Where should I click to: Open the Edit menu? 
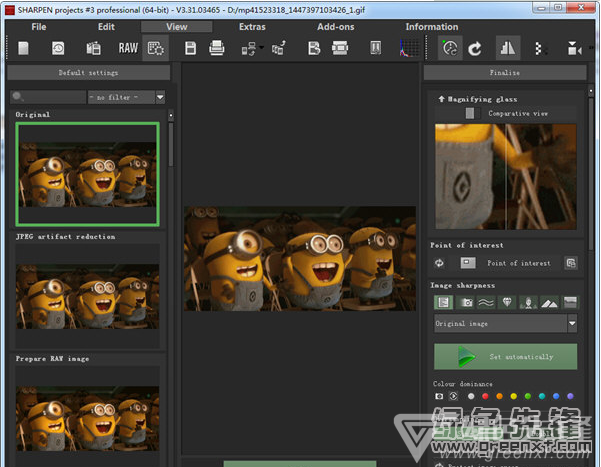pos(106,27)
